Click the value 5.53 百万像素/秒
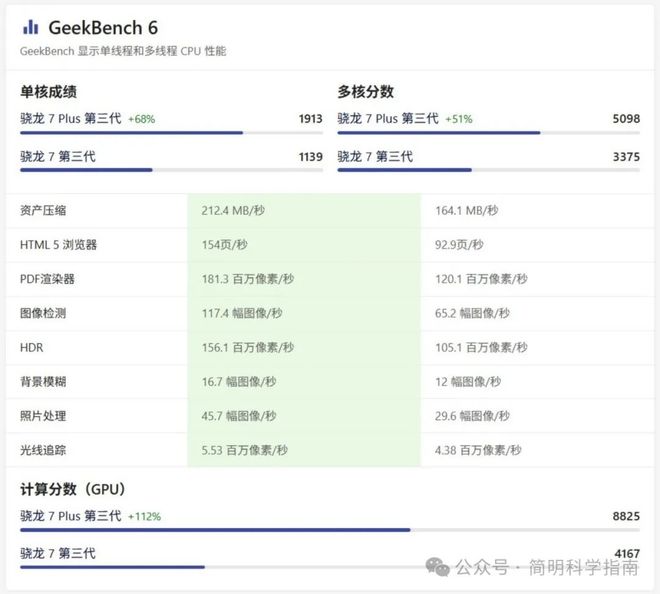The image size is (660, 594). tap(245, 450)
